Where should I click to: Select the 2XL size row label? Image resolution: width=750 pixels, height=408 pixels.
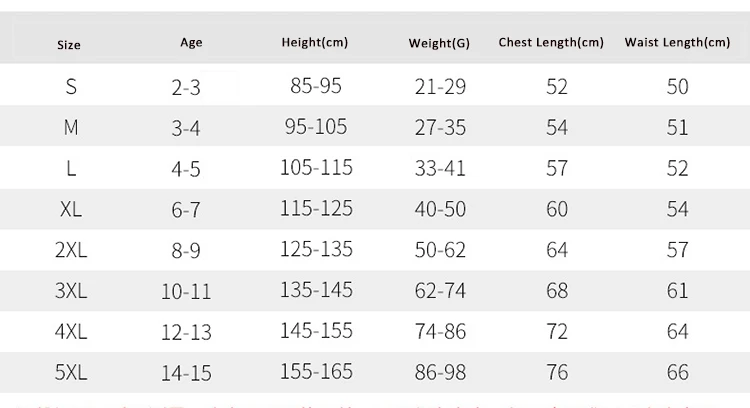(71, 250)
